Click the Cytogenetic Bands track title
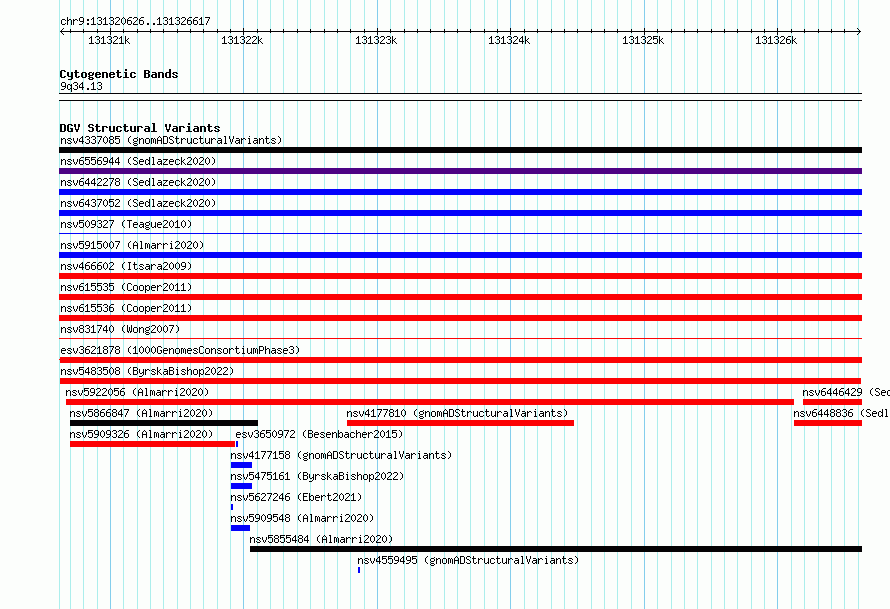This screenshot has height=609, width=890. tap(119, 74)
